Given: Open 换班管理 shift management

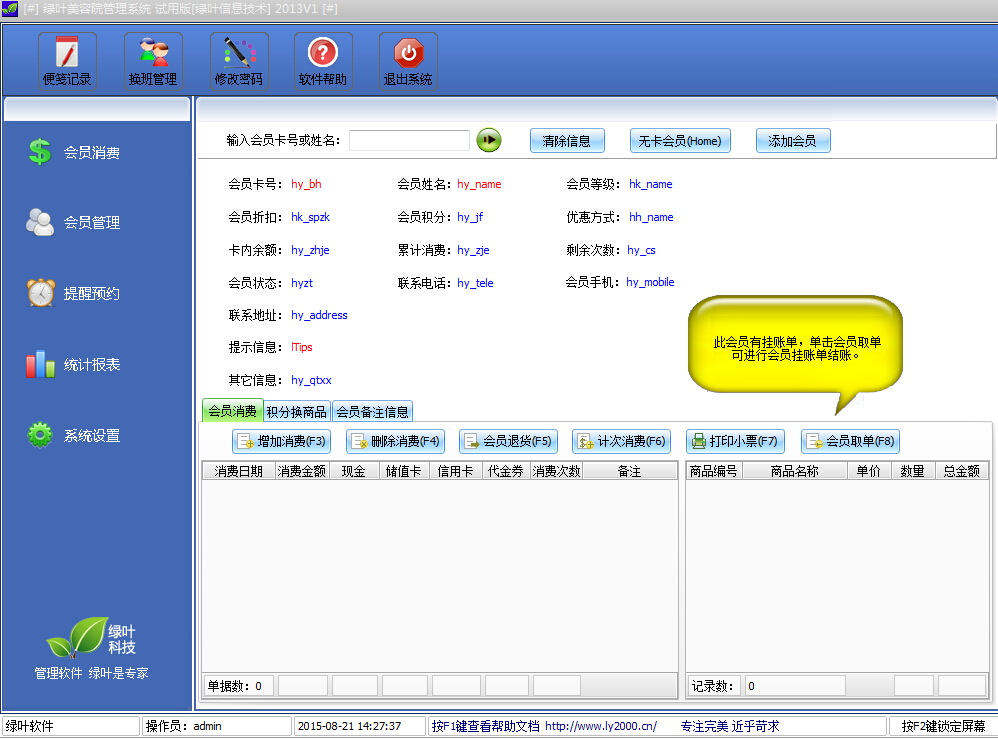Looking at the screenshot, I should pyautogui.click(x=152, y=60).
